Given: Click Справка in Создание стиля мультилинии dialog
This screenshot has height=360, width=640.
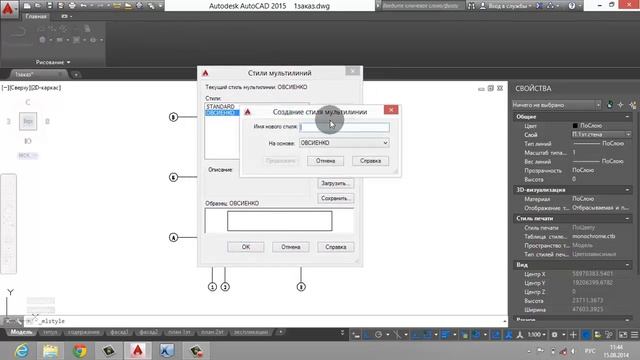Looking at the screenshot, I should point(370,161).
